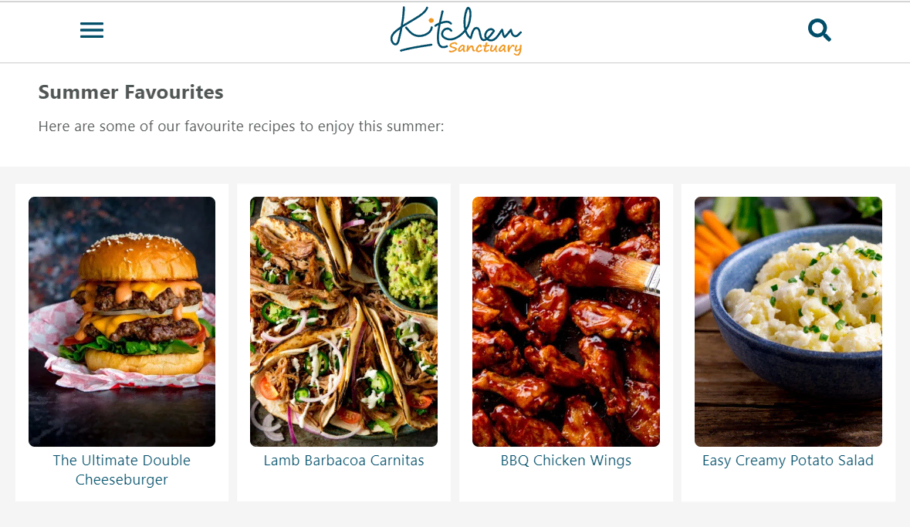The image size is (910, 527).
Task: Click the orange Sanctuary word in logo
Action: [485, 48]
